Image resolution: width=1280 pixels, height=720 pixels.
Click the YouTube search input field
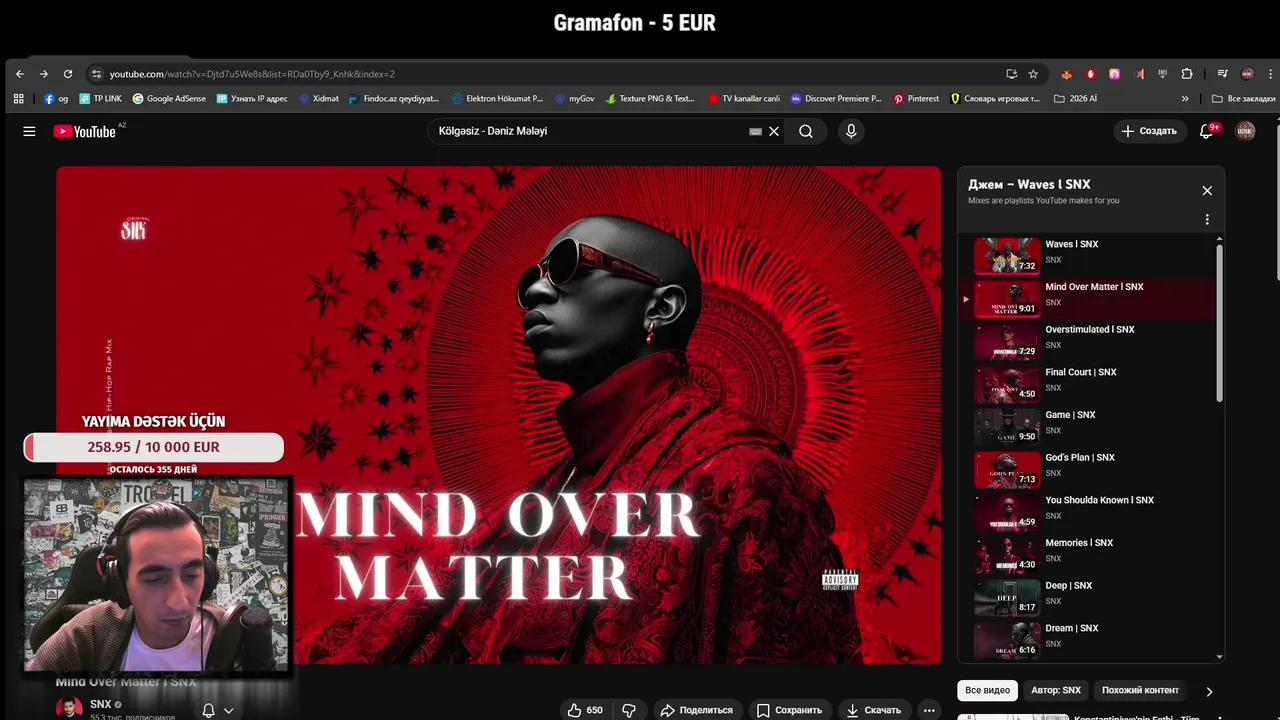pyautogui.click(x=590, y=131)
